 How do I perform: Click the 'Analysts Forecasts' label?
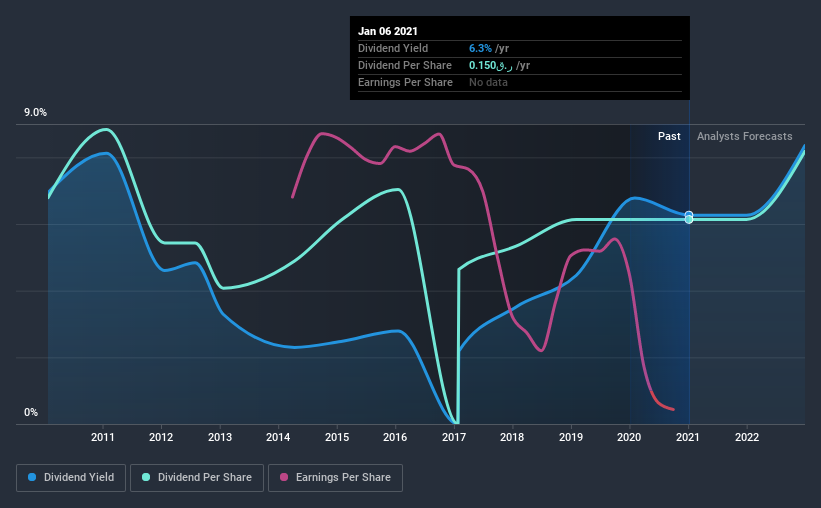pyautogui.click(x=745, y=136)
